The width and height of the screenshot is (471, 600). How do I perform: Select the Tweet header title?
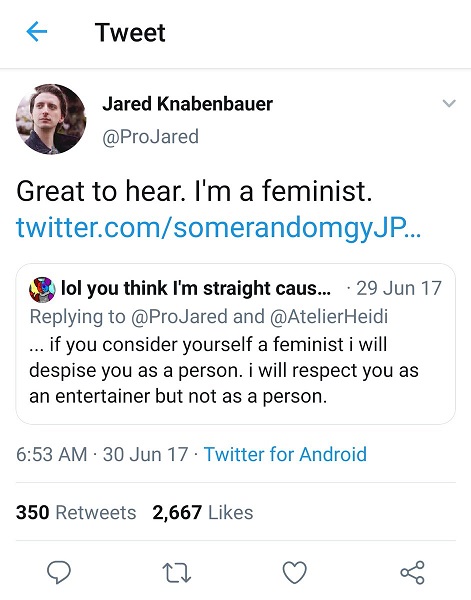point(130,32)
